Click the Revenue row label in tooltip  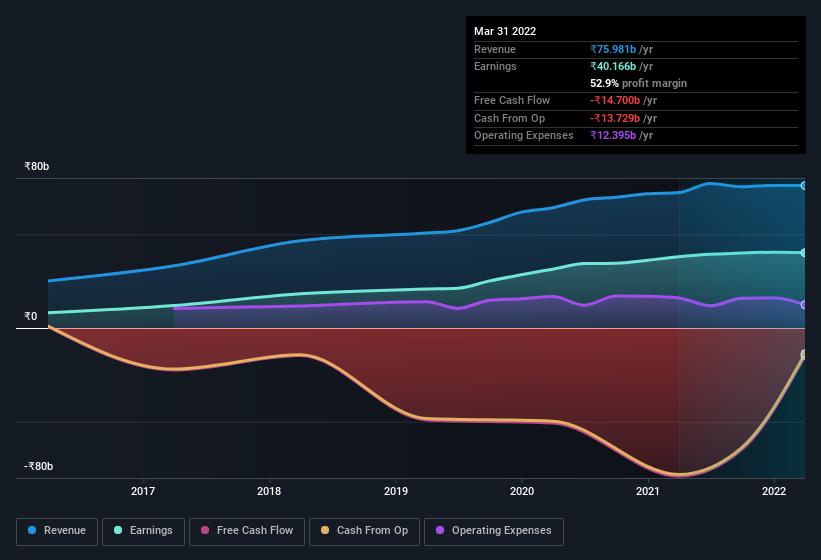point(495,49)
